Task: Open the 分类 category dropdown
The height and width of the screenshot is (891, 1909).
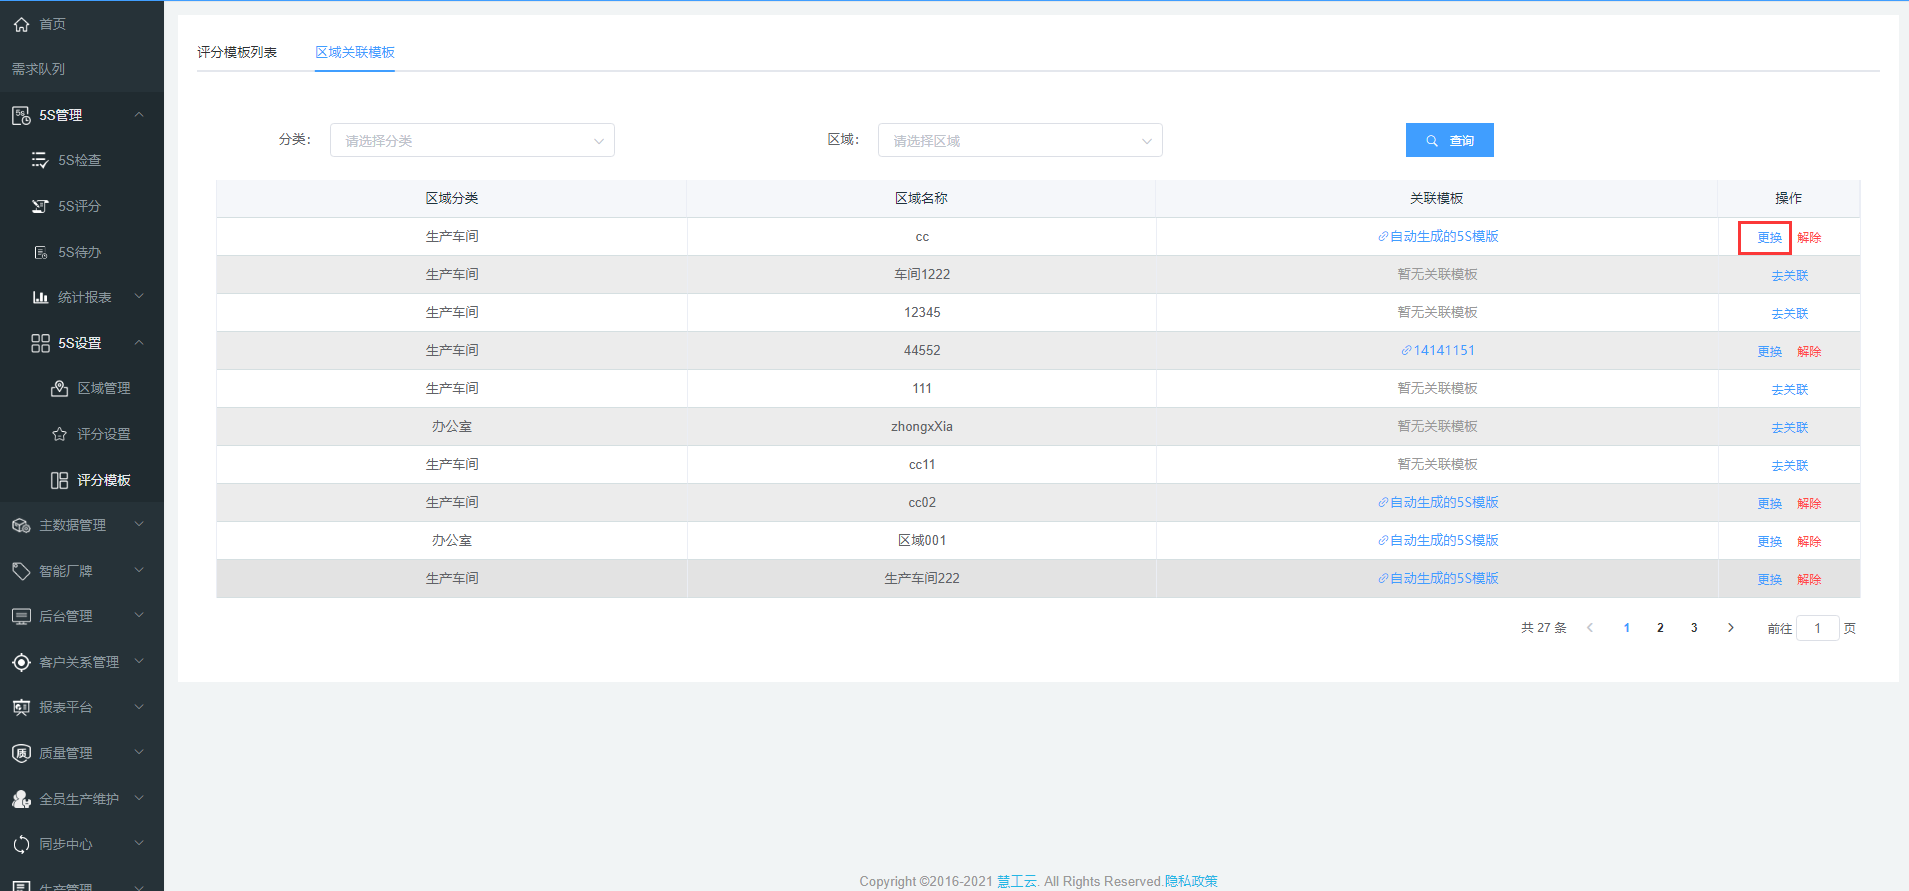Action: [472, 141]
